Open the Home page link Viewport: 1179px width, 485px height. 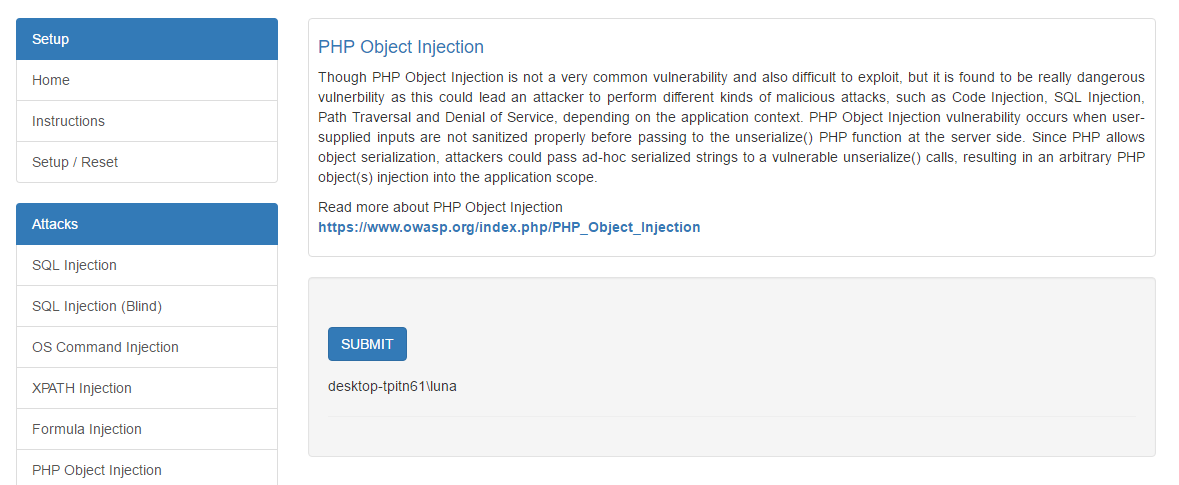click(x=147, y=80)
